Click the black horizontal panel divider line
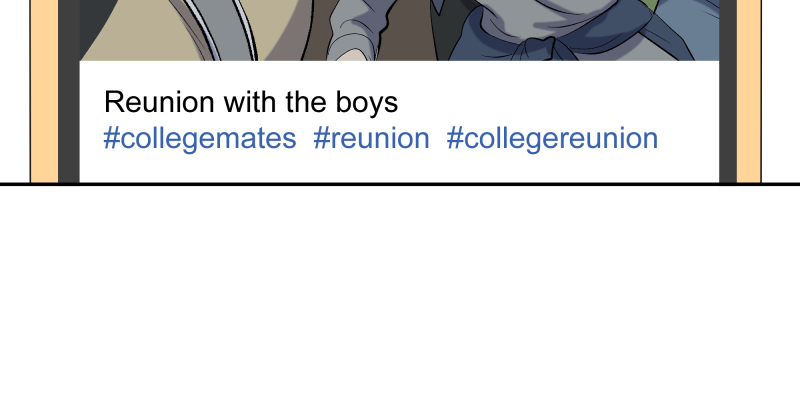Image resolution: width=800 pixels, height=400 pixels. click(400, 184)
